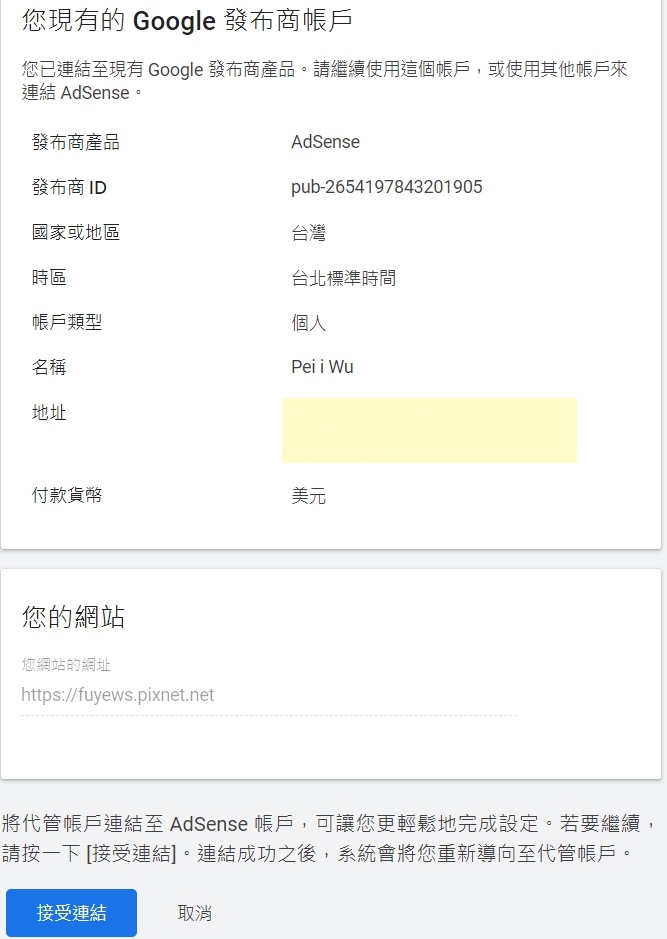Image resolution: width=667 pixels, height=939 pixels.
Task: Click the 發布商 ID label
Action: click(x=69, y=187)
